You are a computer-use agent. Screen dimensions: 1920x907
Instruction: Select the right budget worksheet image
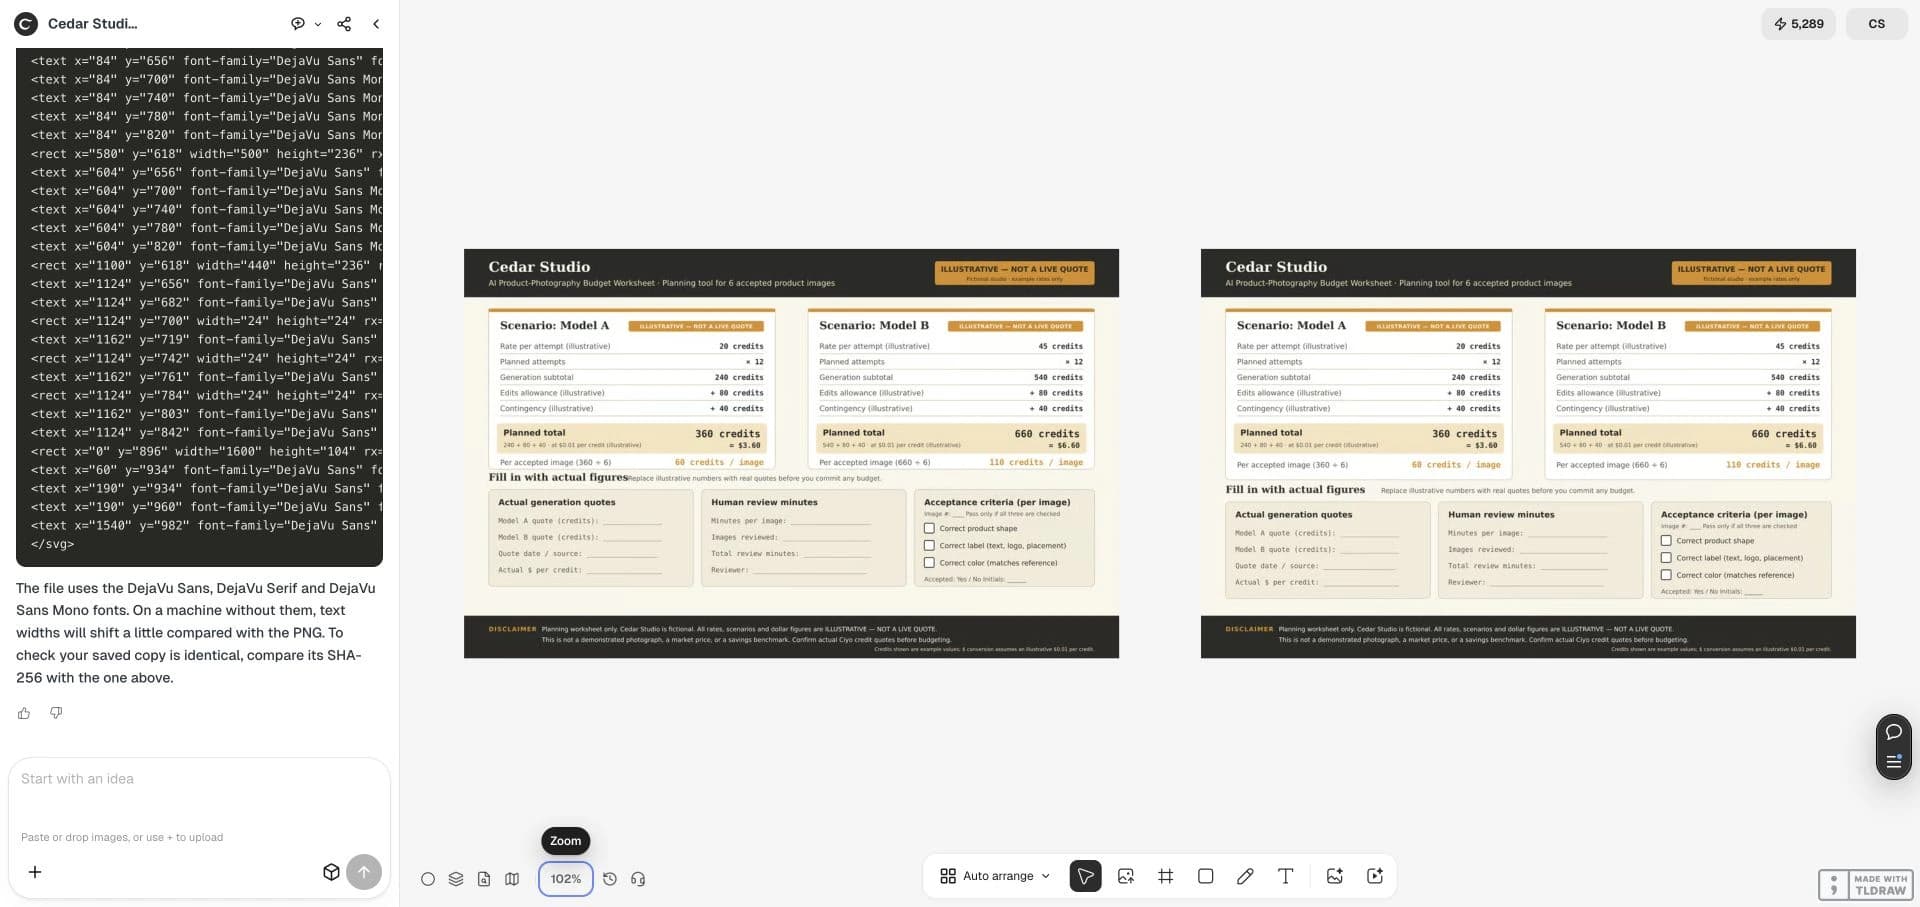click(x=1528, y=453)
